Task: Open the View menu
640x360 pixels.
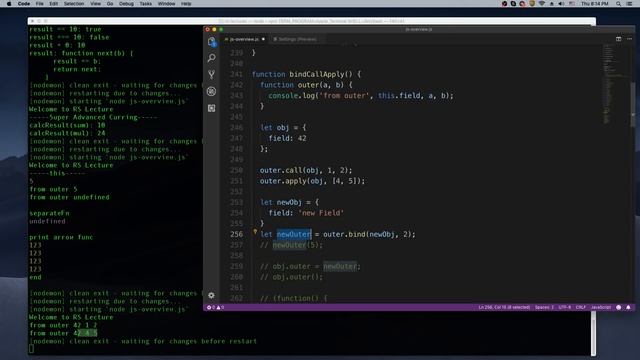Action: click(96, 4)
